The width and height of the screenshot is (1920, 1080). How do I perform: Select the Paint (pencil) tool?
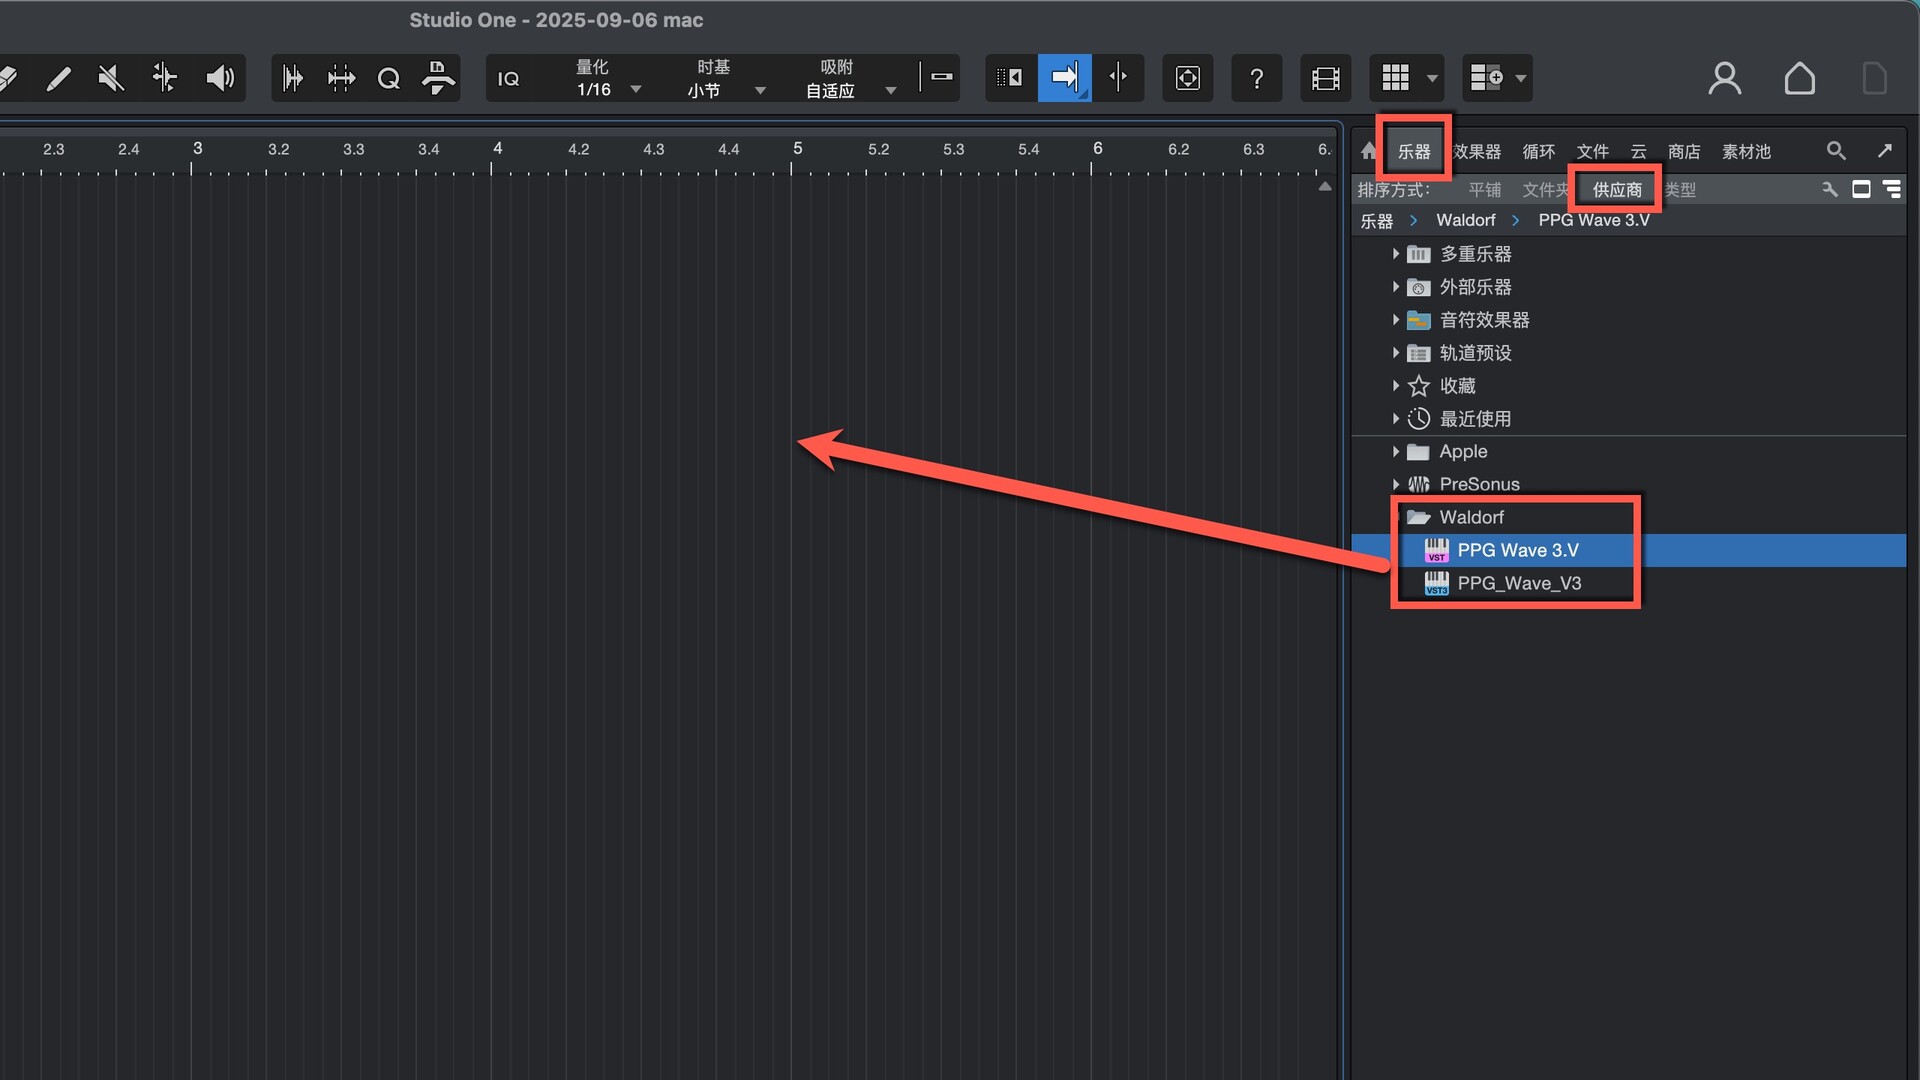[59, 78]
